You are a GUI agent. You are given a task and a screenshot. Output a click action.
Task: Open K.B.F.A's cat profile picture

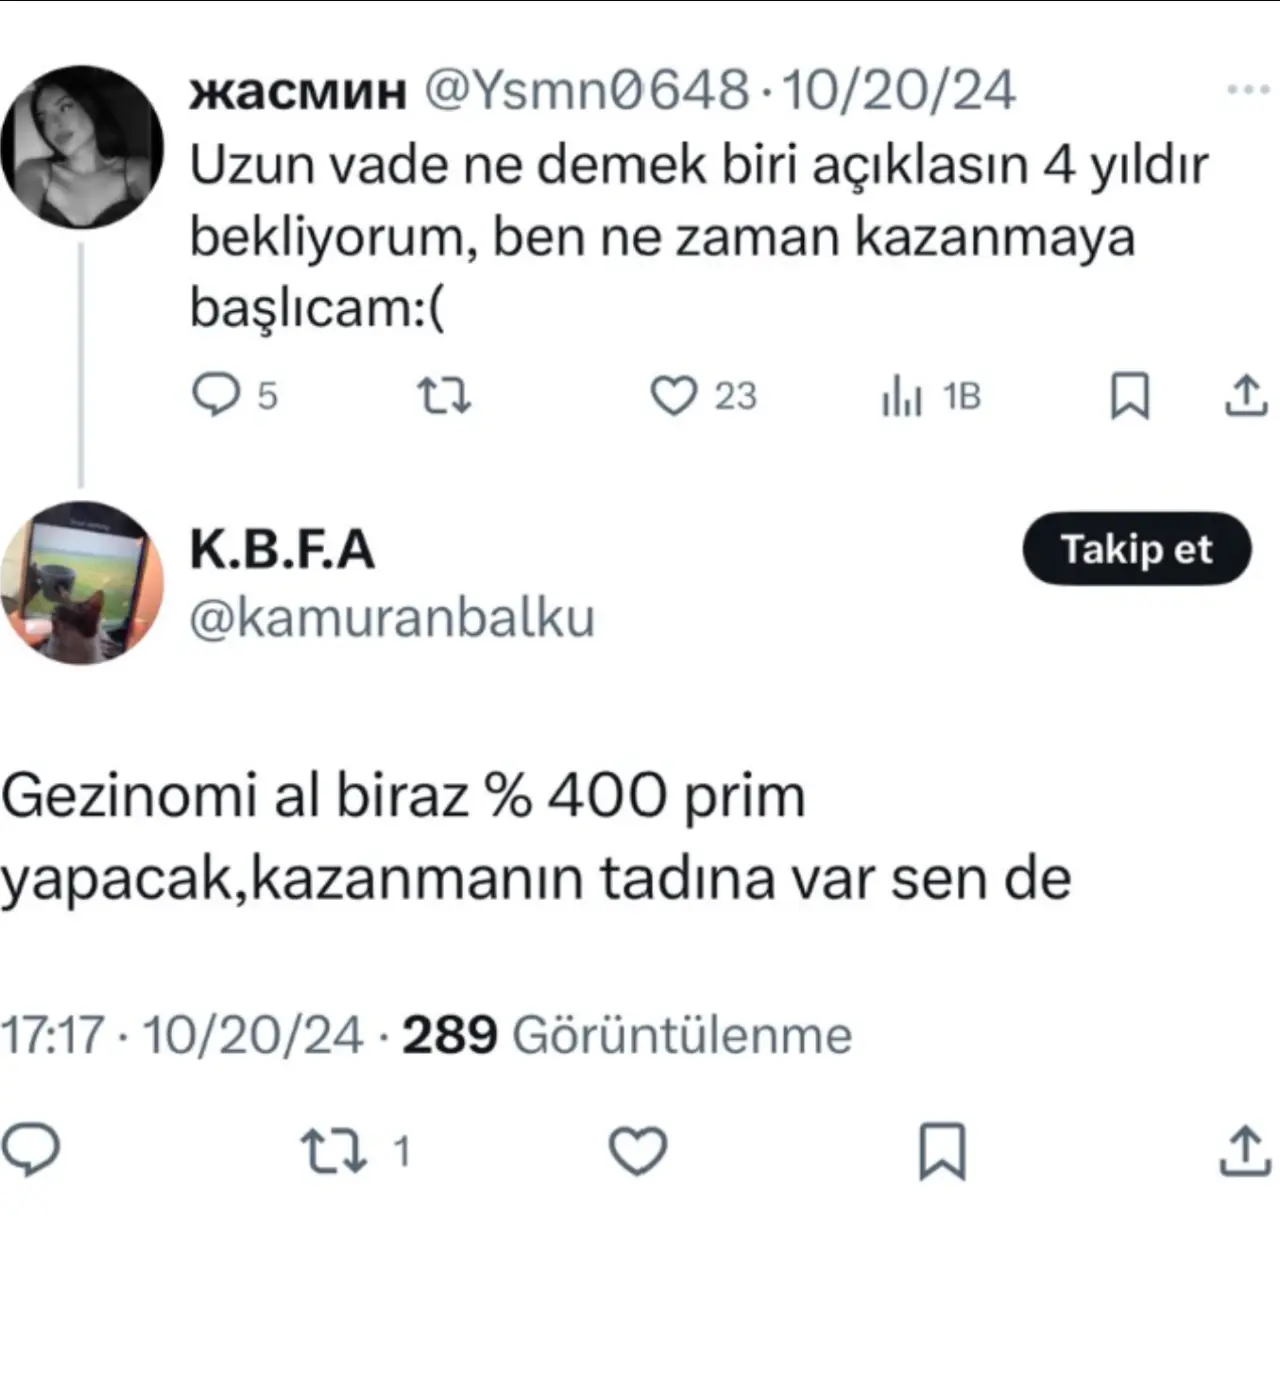click(x=82, y=583)
